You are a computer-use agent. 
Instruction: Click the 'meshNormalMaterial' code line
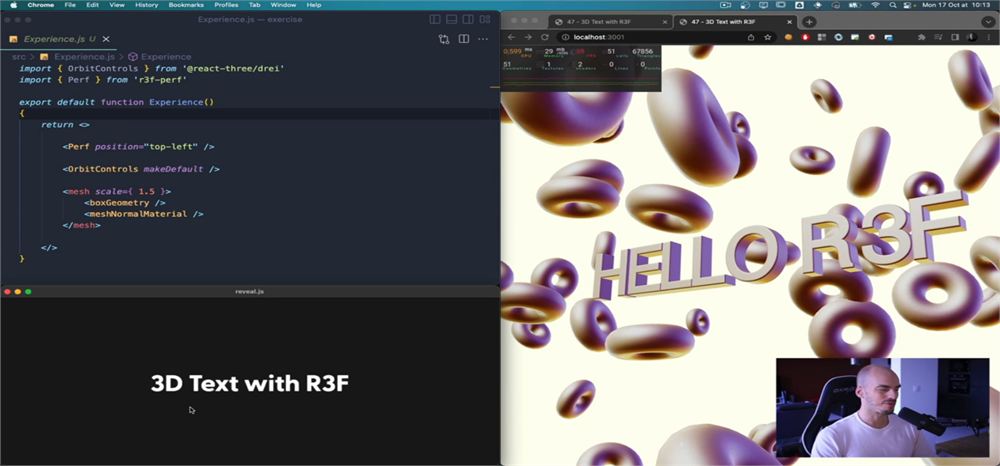pos(143,214)
